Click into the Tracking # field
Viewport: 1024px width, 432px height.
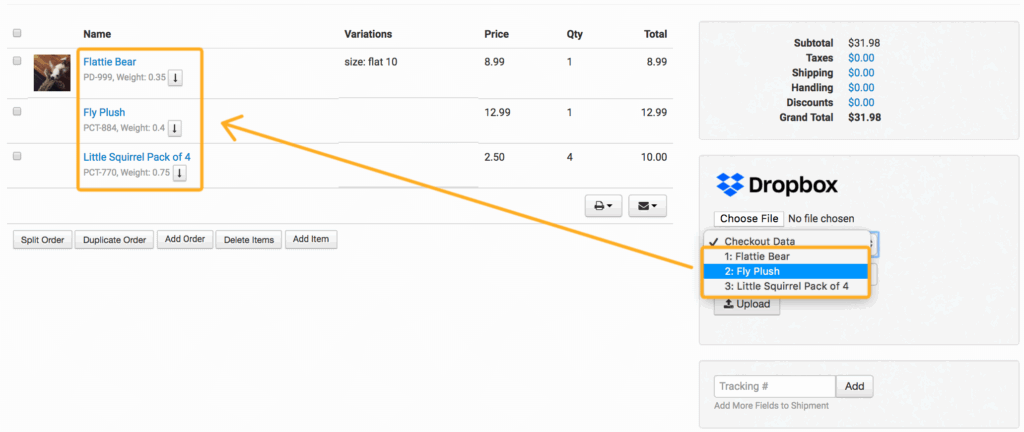click(774, 386)
